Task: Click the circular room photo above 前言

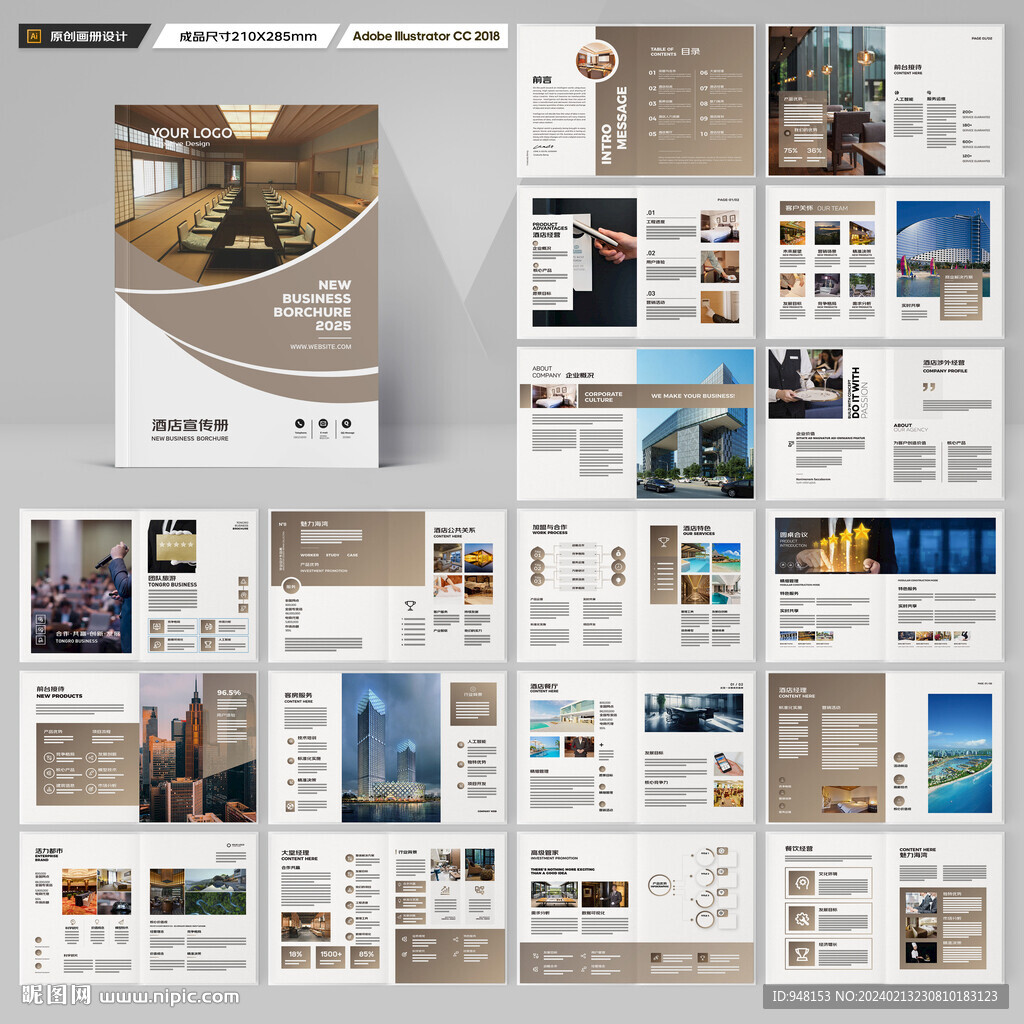Action: point(596,61)
